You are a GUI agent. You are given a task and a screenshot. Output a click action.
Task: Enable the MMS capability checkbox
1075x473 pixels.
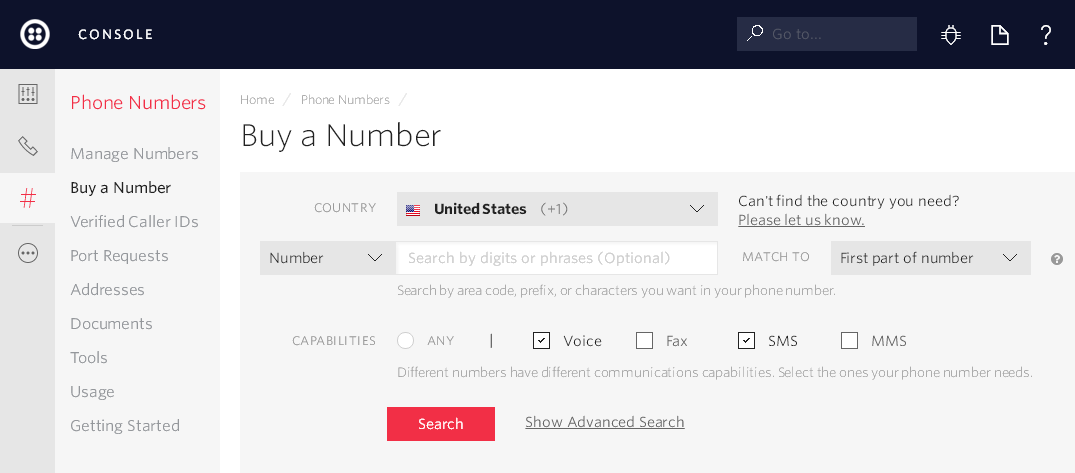click(x=849, y=341)
